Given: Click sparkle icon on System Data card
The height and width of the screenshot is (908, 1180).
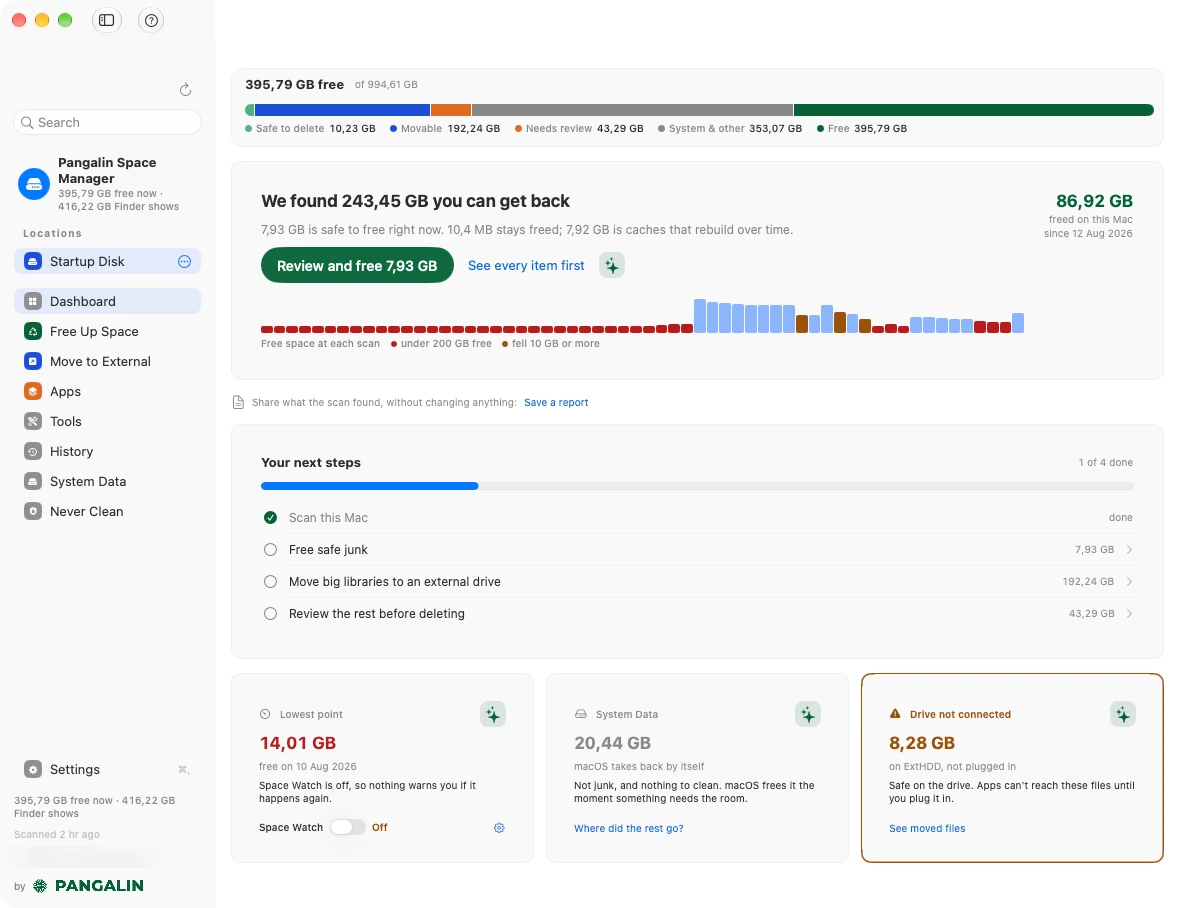Looking at the screenshot, I should pyautogui.click(x=807, y=714).
